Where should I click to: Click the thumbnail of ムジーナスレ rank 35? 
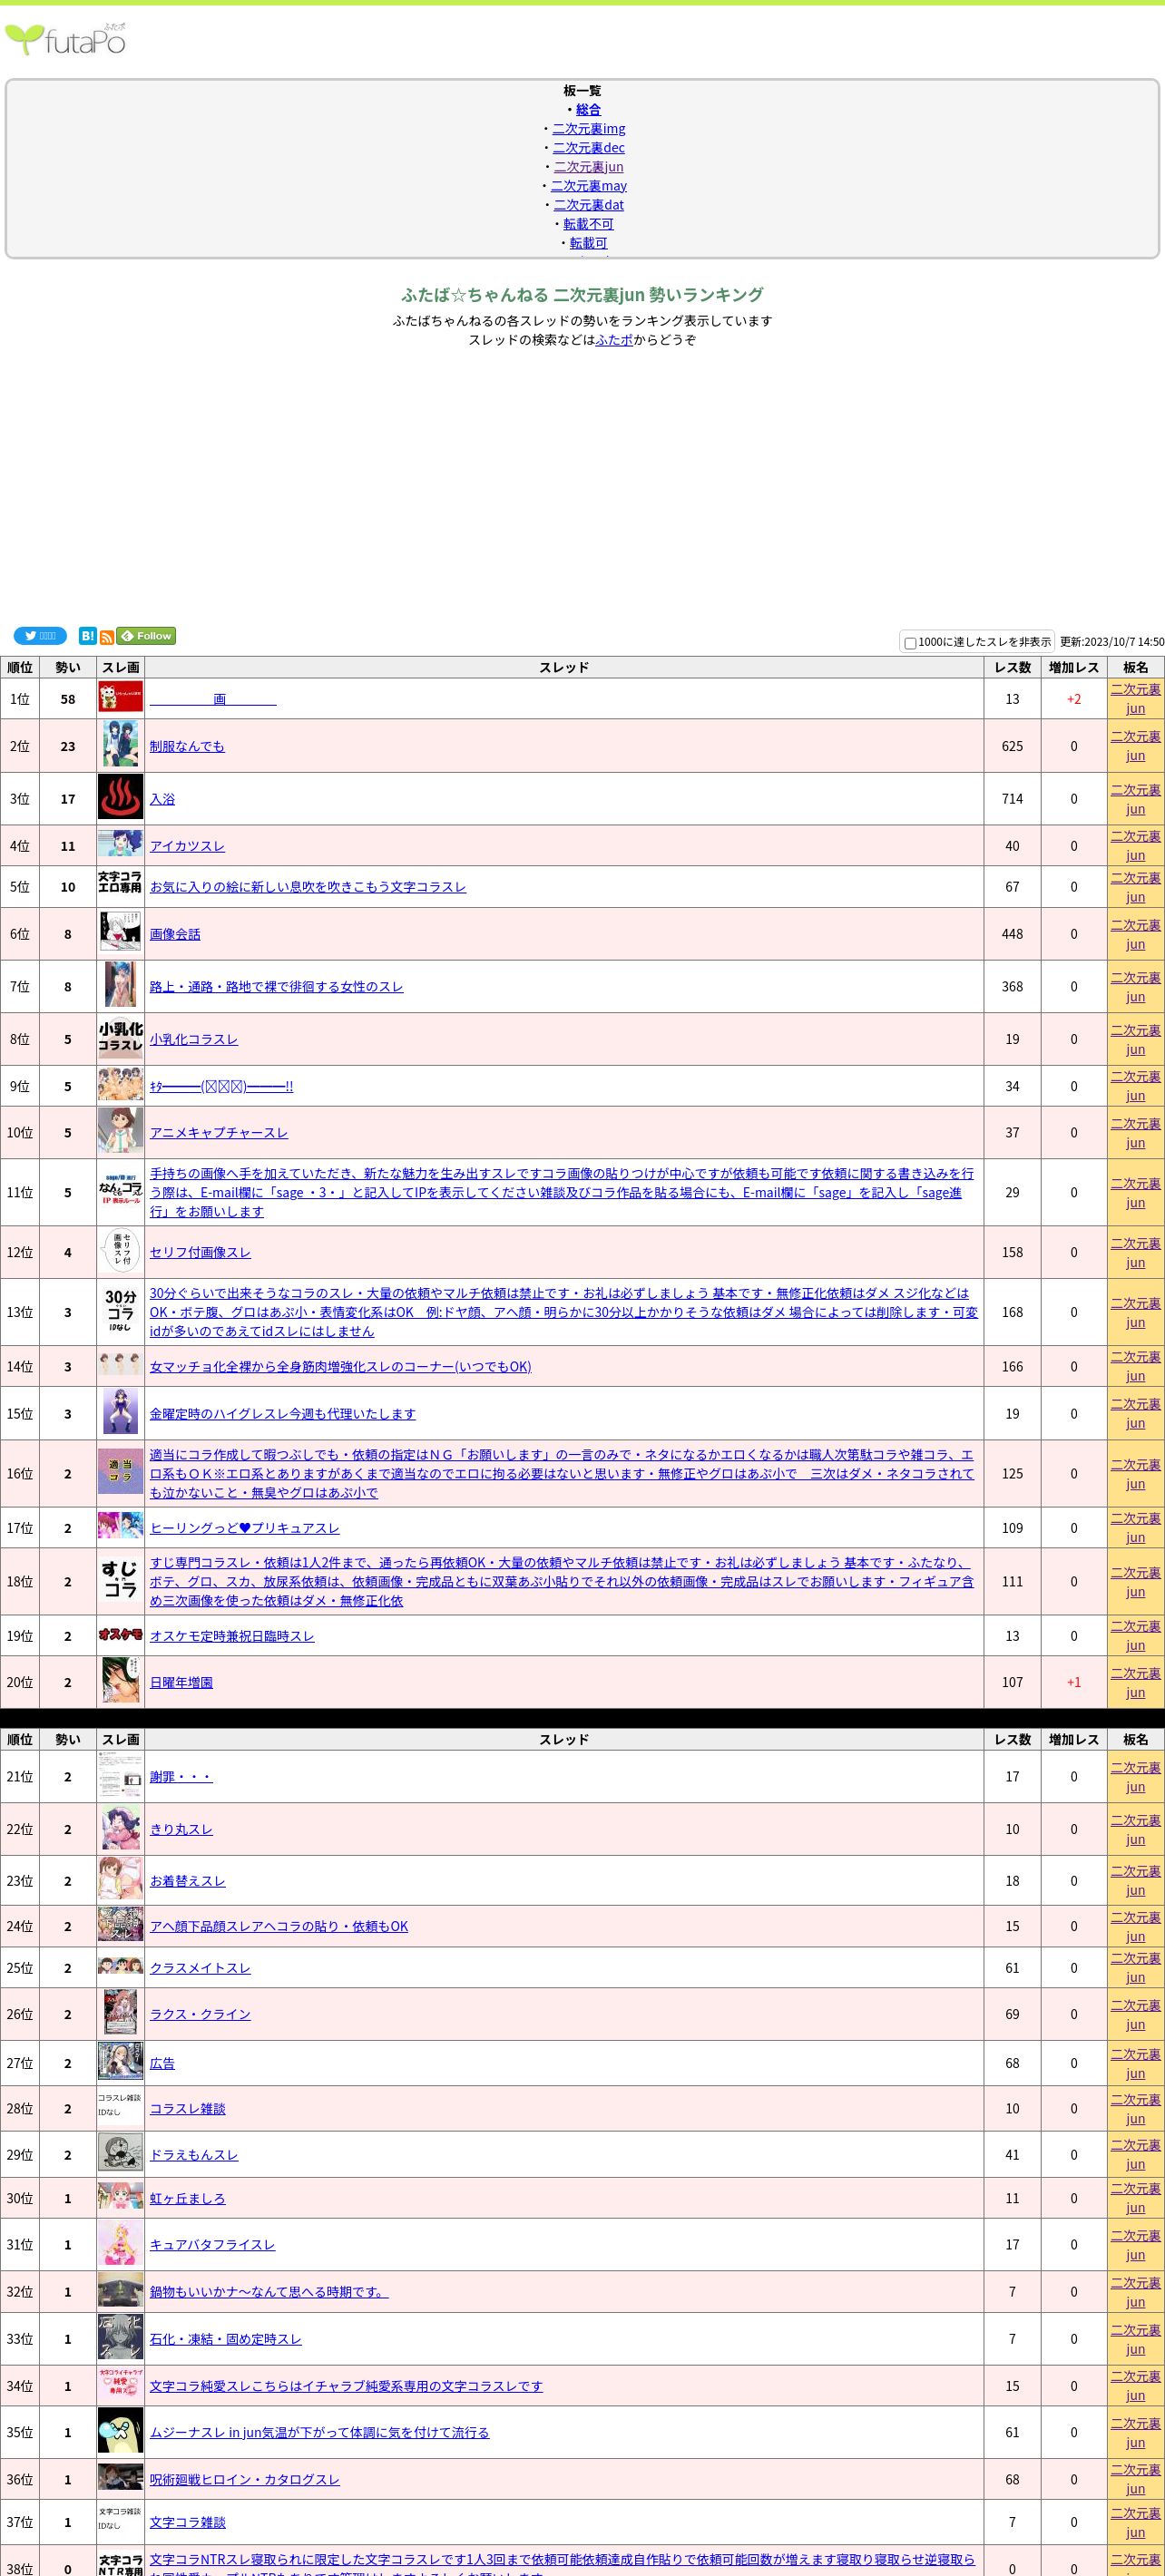(x=120, y=2431)
